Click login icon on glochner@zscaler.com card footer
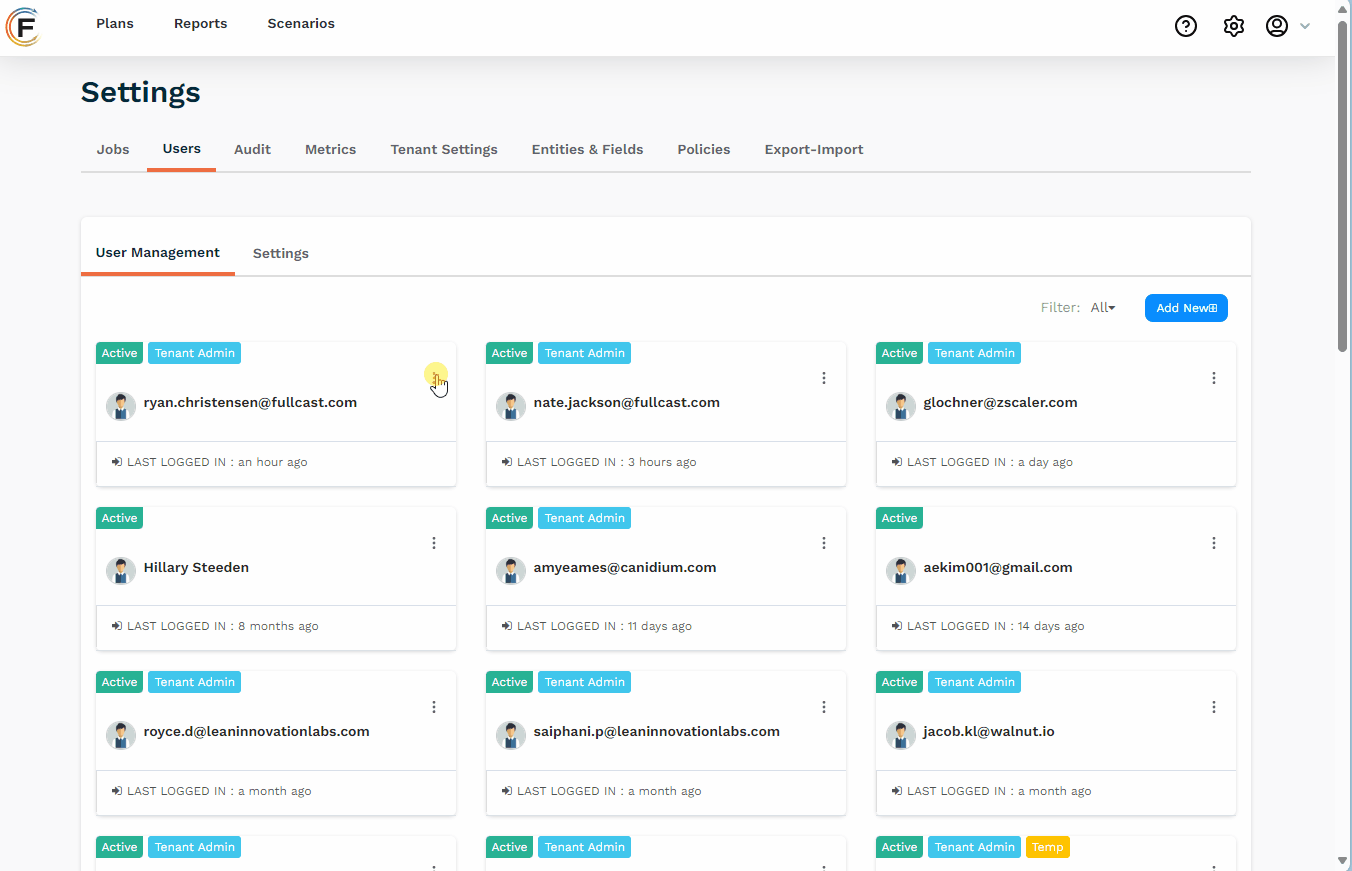The height and width of the screenshot is (871, 1352). (x=897, y=462)
